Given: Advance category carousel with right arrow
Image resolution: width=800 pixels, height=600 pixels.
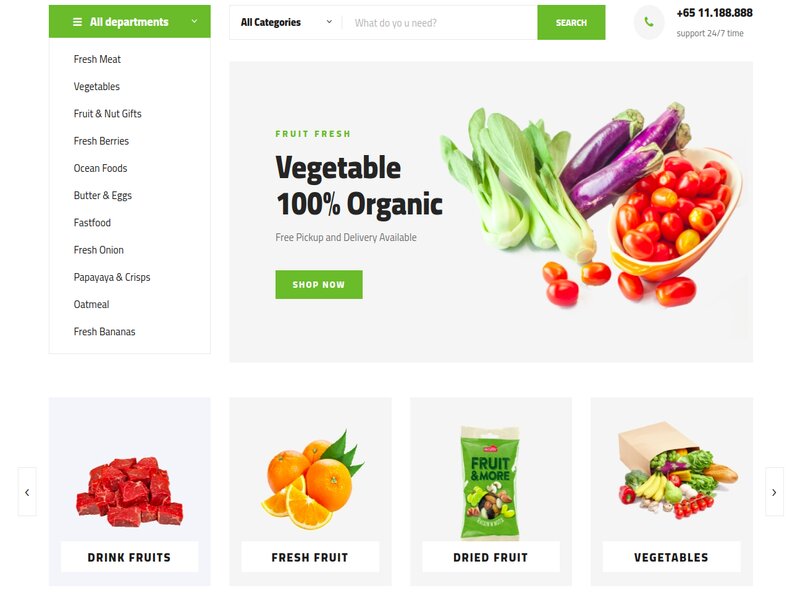Looking at the screenshot, I should [x=774, y=492].
